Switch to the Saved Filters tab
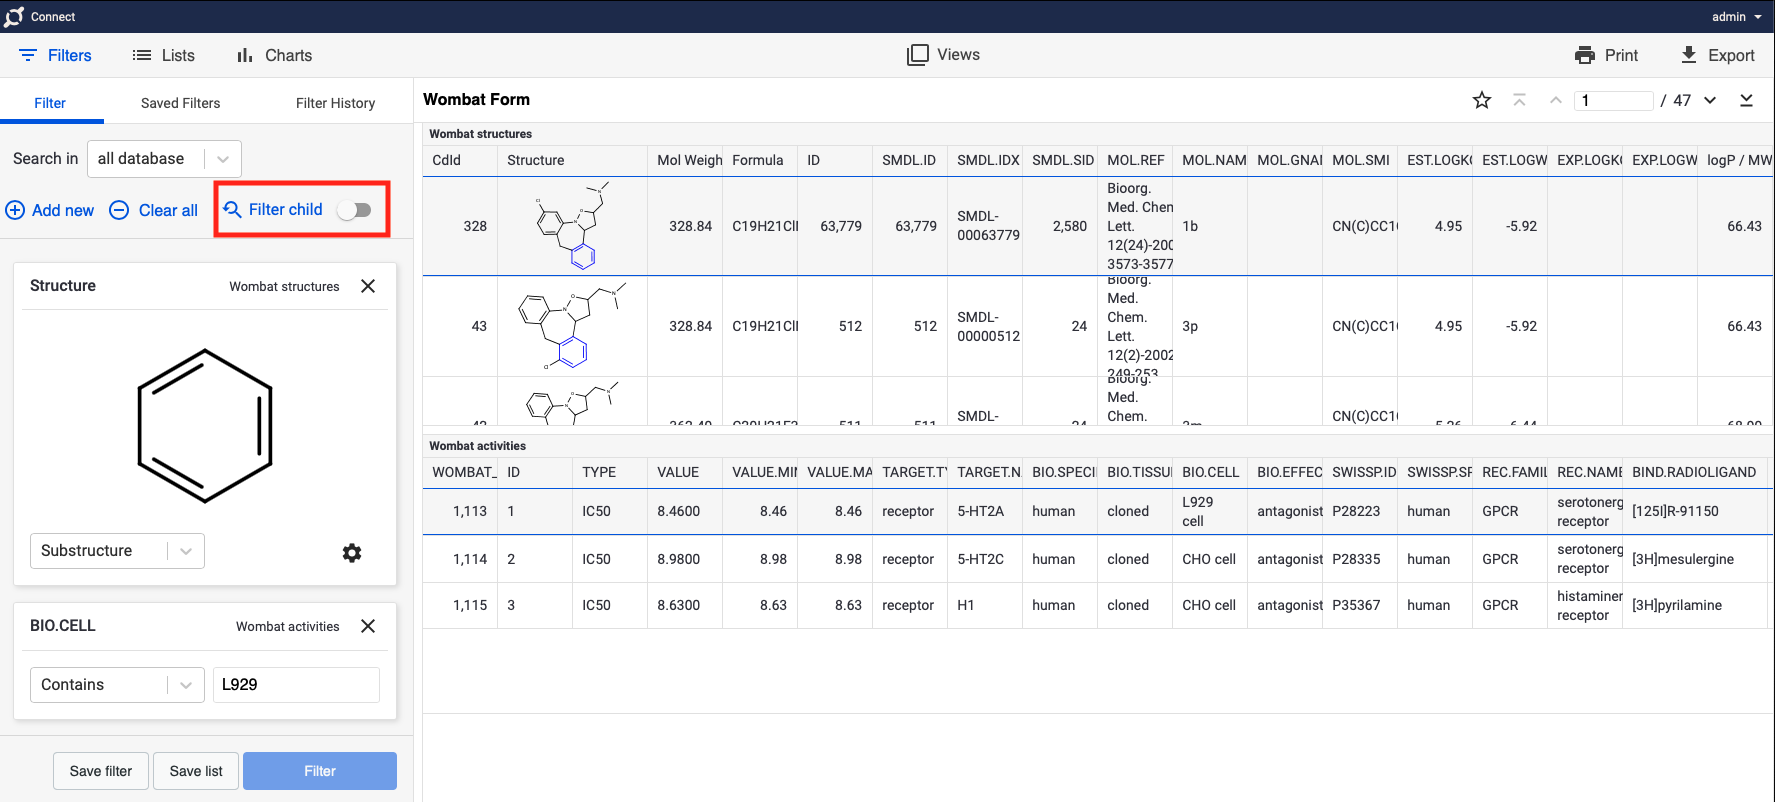1775x802 pixels. pyautogui.click(x=180, y=103)
